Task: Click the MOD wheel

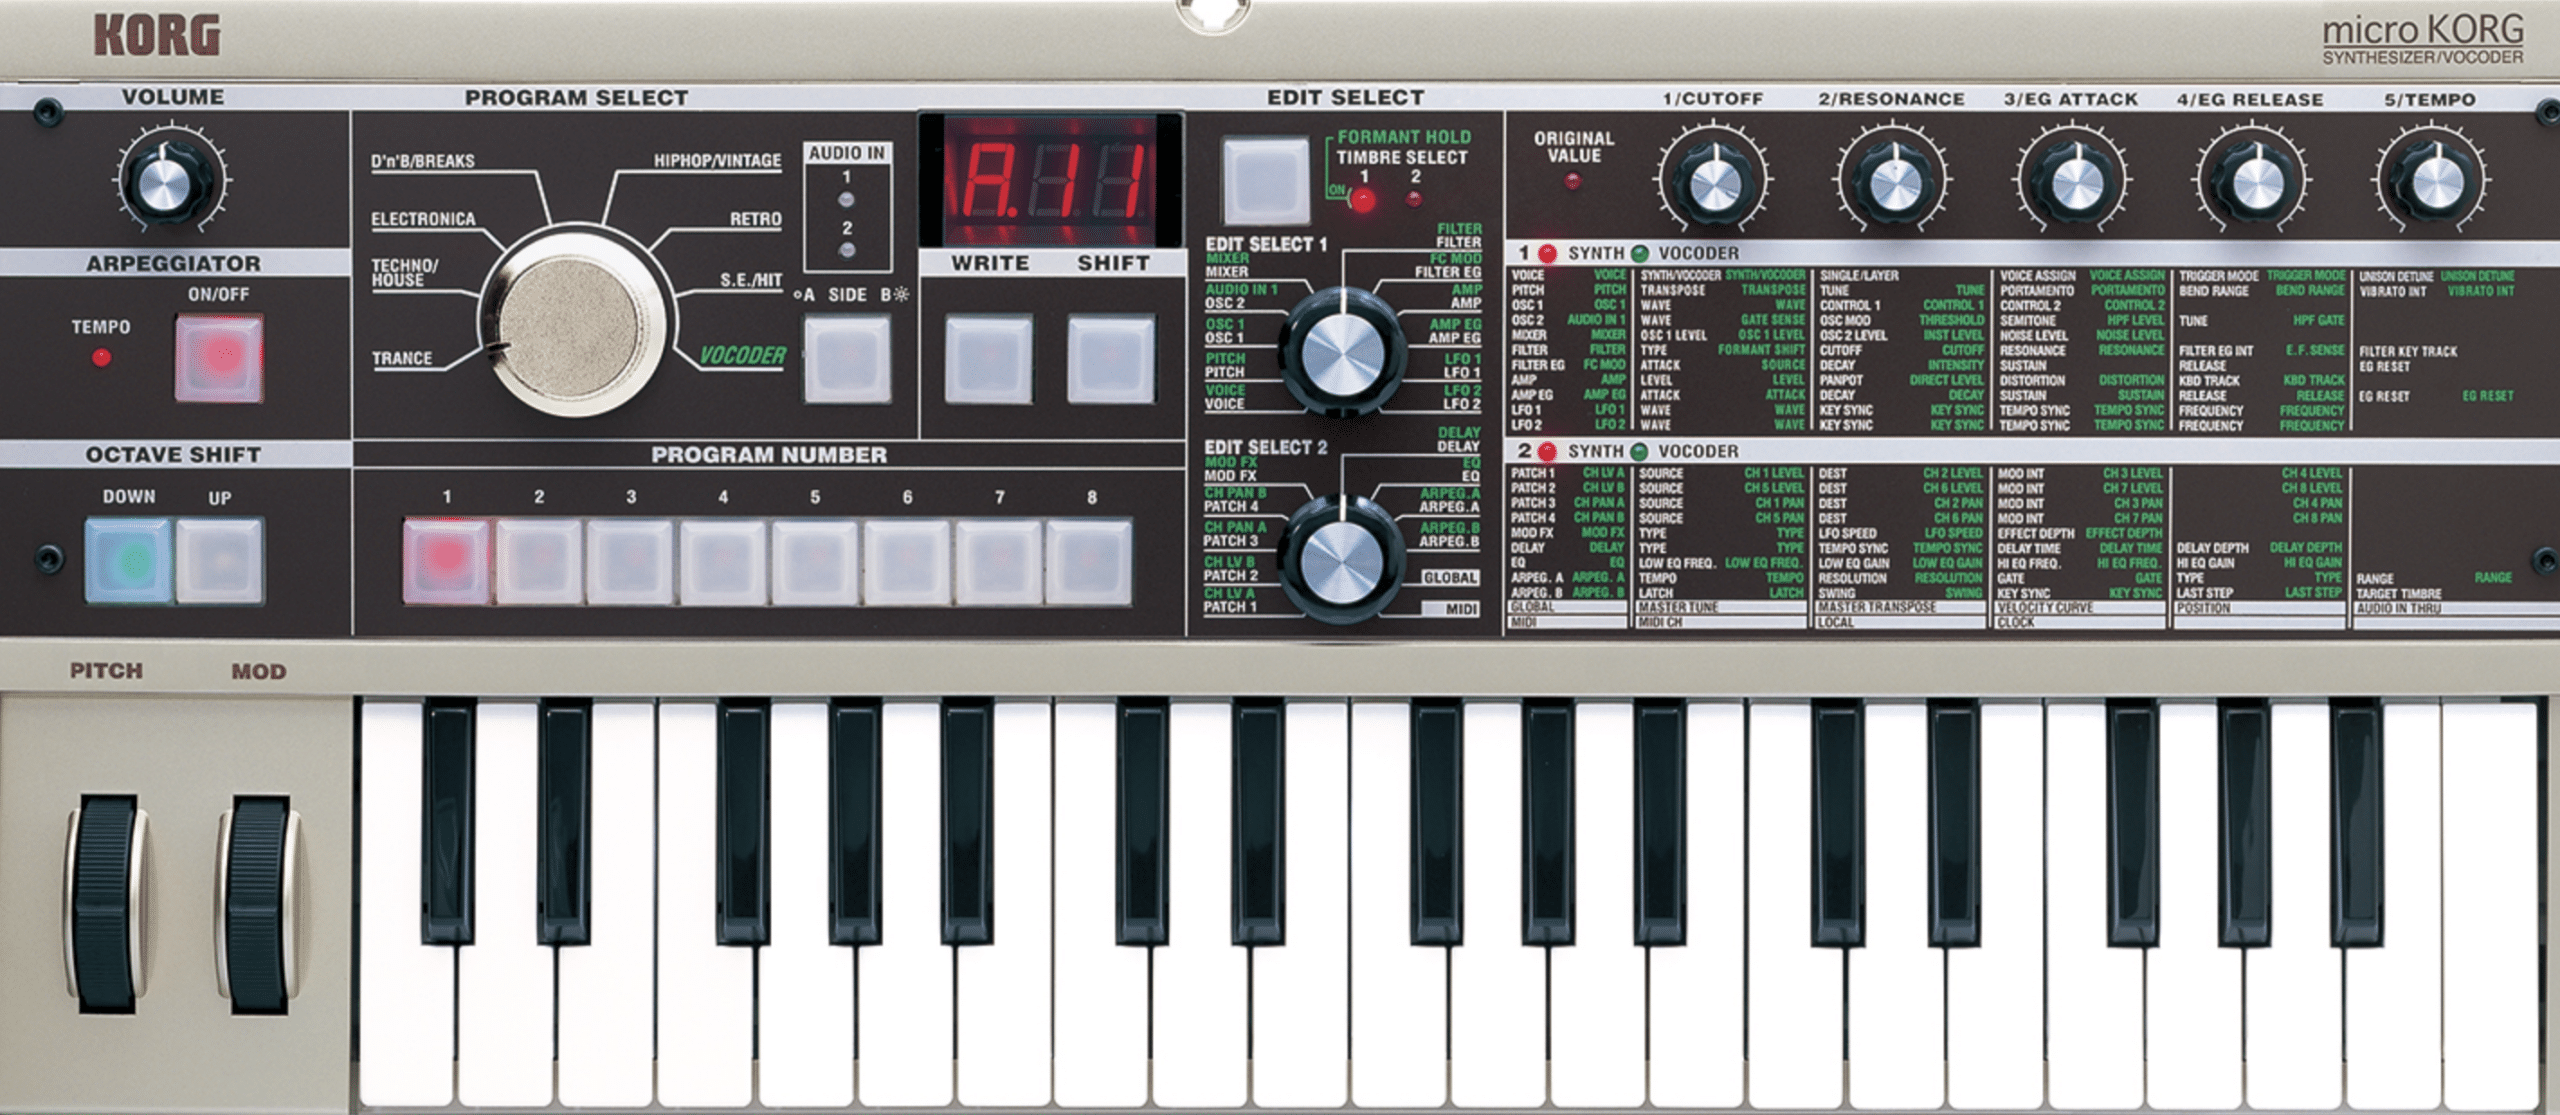Action: [260, 905]
